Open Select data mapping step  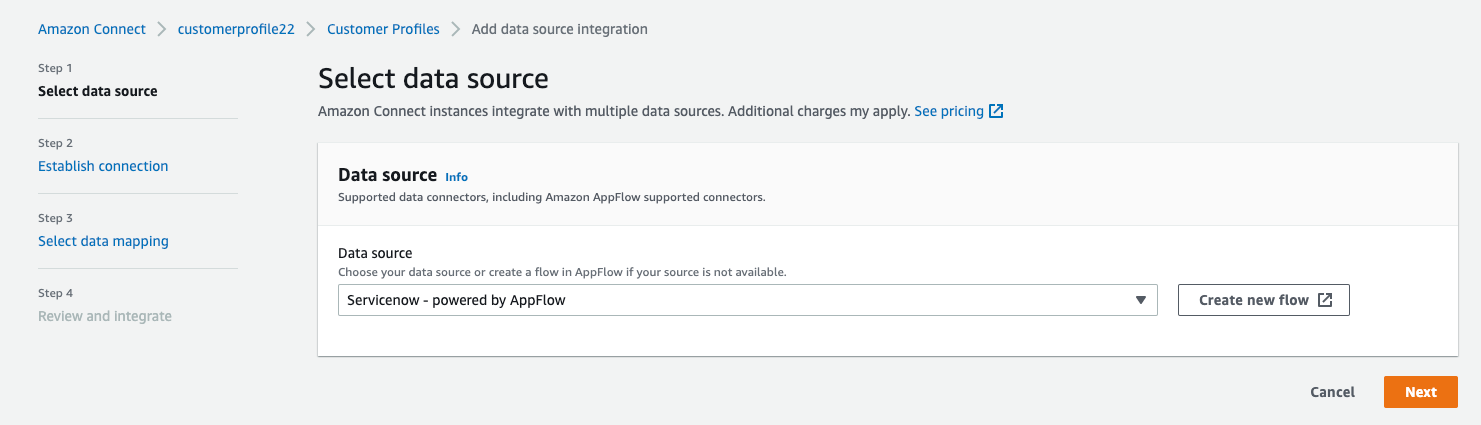tap(103, 241)
